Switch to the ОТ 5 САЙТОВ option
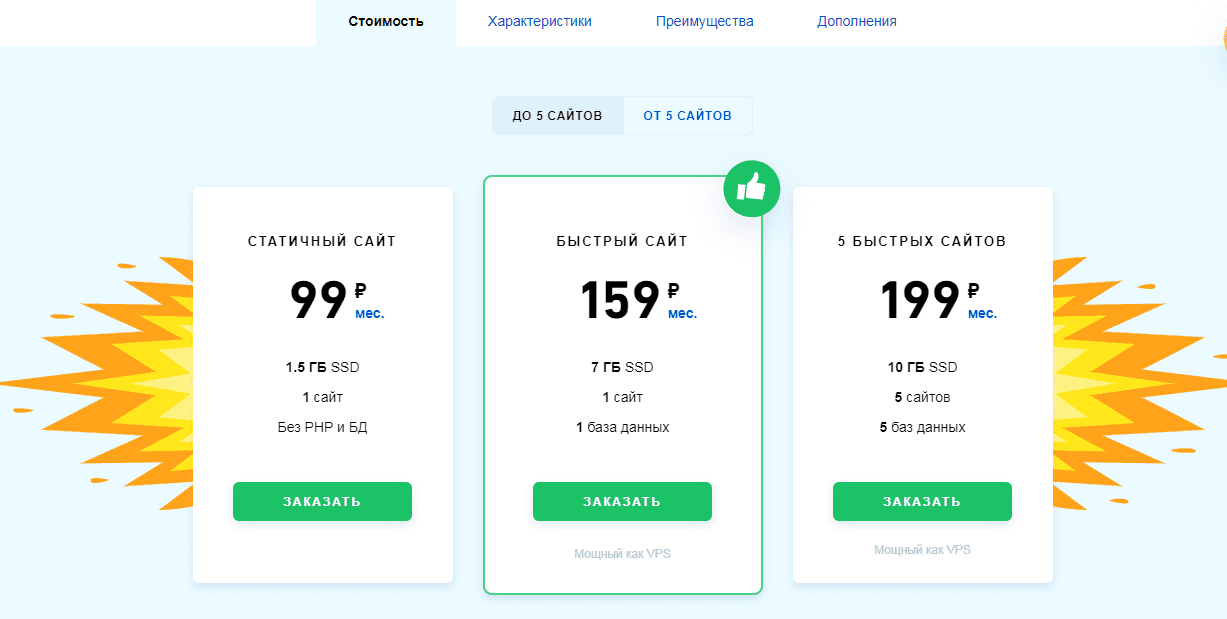 coord(688,115)
